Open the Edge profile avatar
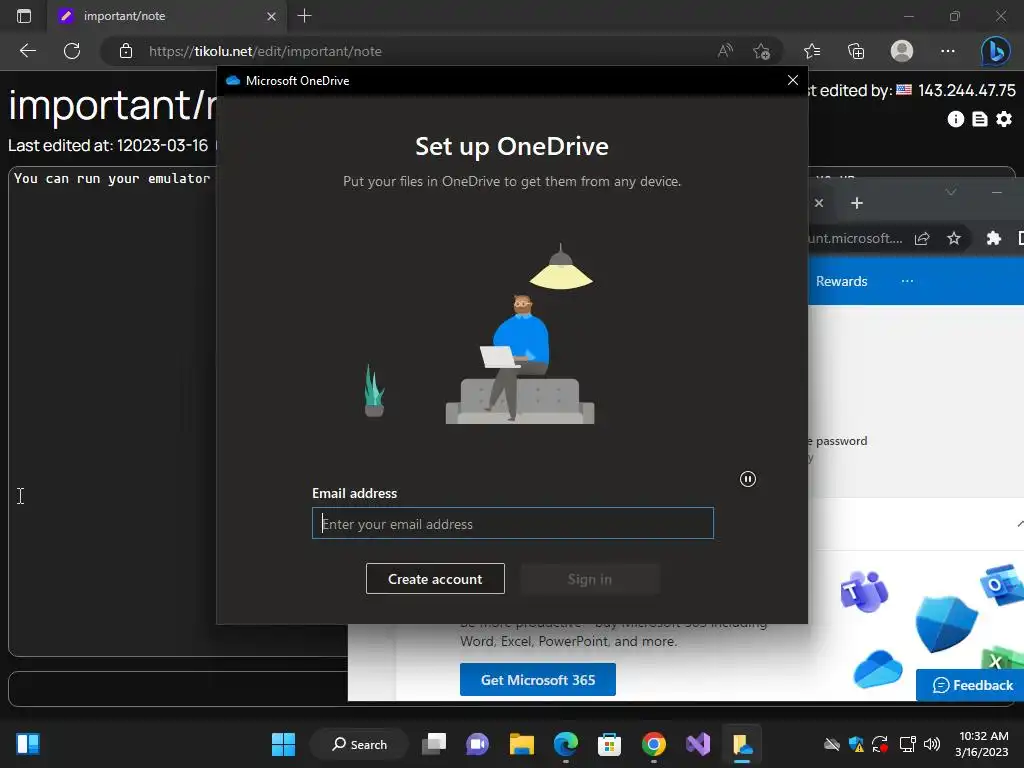This screenshot has height=768, width=1024. click(902, 51)
